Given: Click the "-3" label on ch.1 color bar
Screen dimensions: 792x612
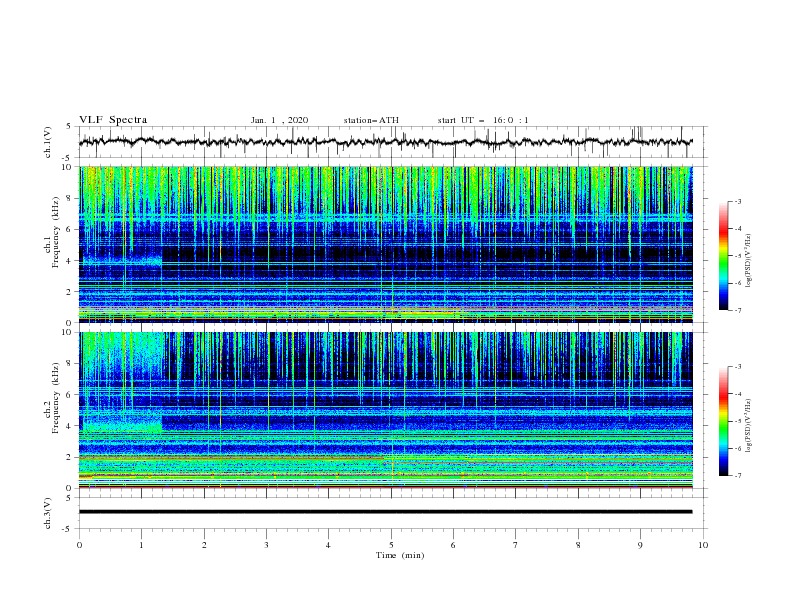Looking at the screenshot, I should point(737,201).
